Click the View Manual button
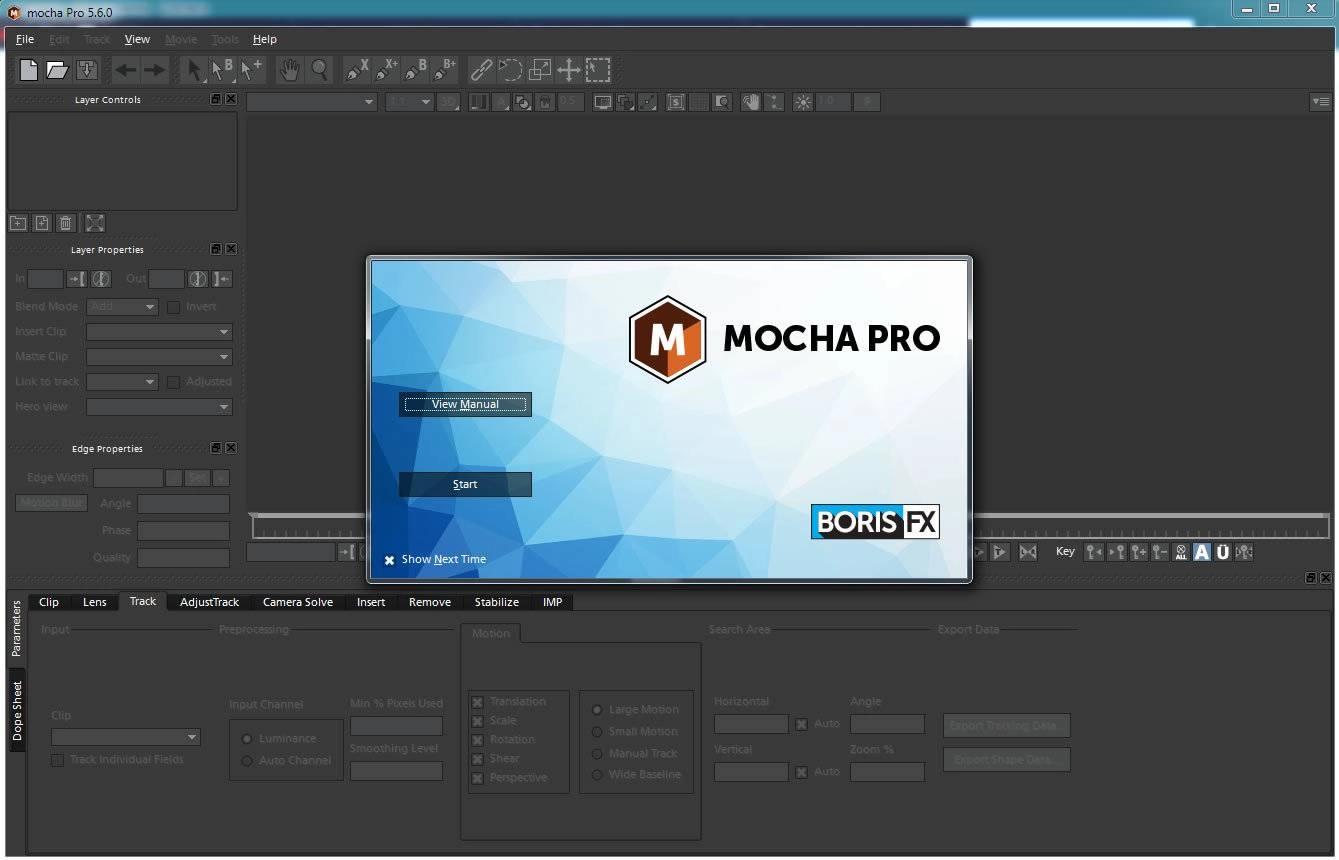This screenshot has width=1339, height=860. (465, 404)
